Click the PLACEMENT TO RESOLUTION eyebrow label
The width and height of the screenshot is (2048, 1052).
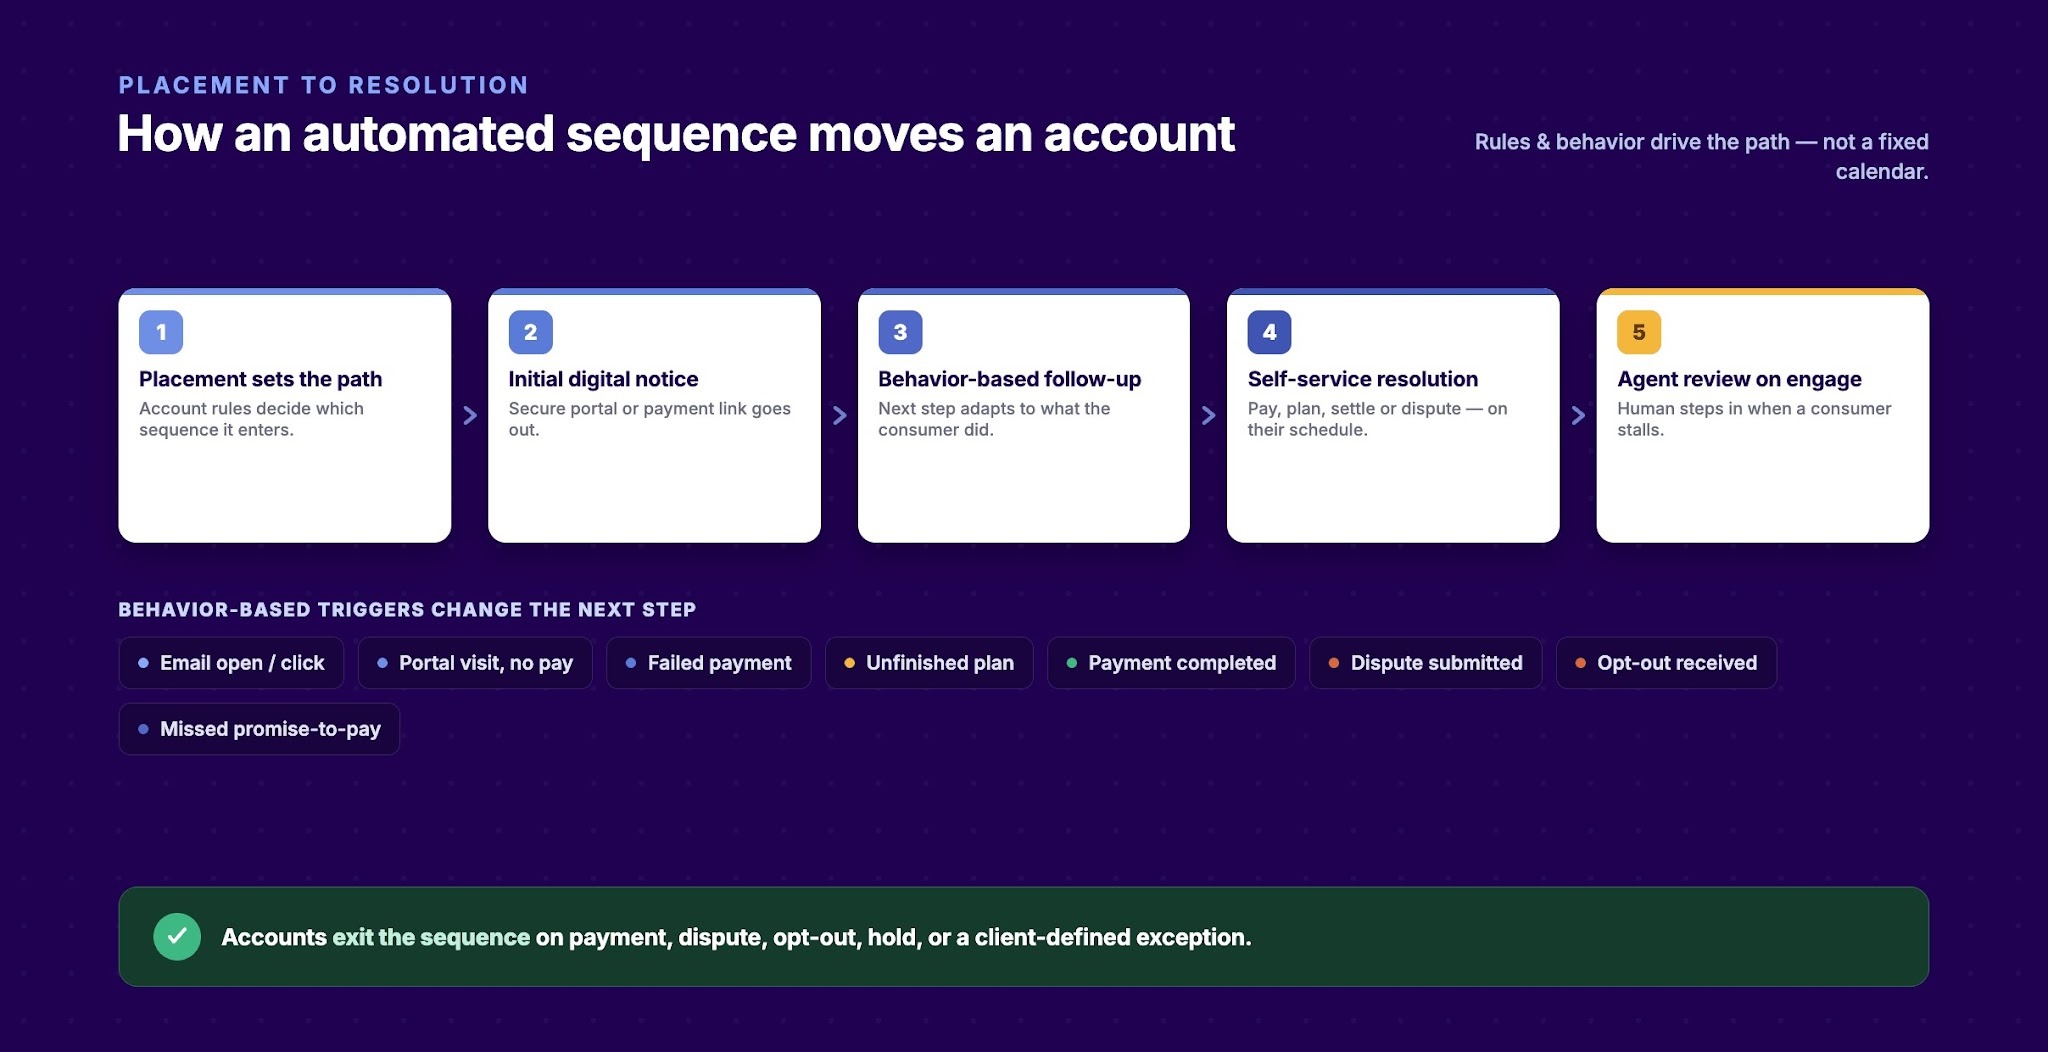324,85
